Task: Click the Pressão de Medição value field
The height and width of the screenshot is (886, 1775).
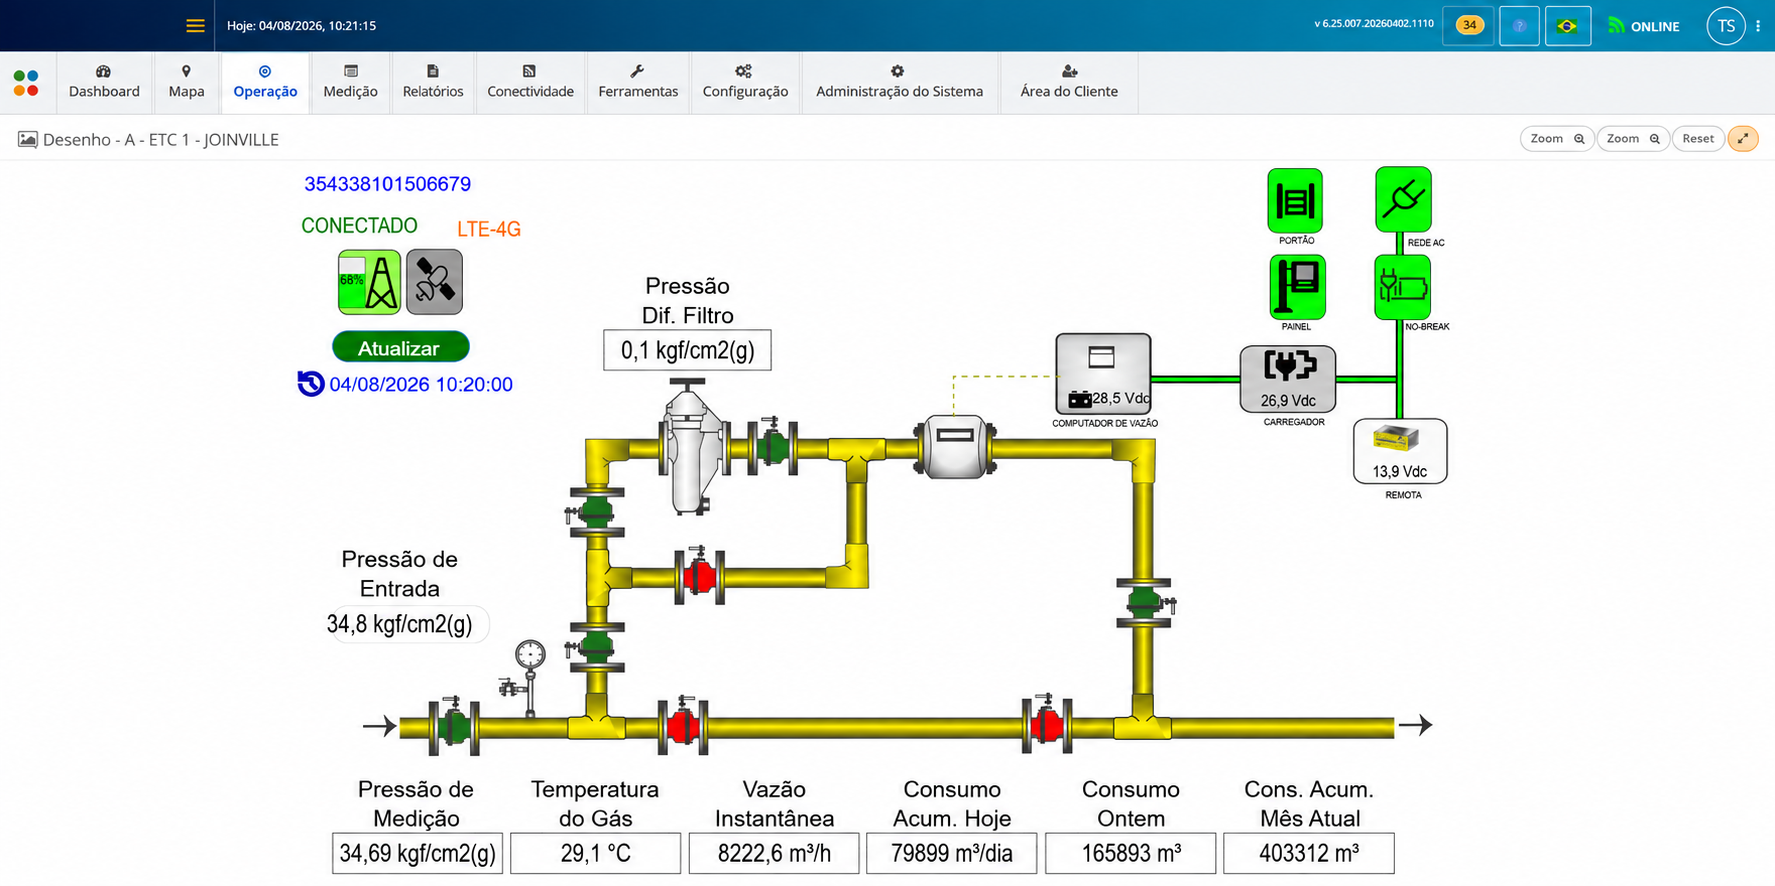Action: point(417,853)
